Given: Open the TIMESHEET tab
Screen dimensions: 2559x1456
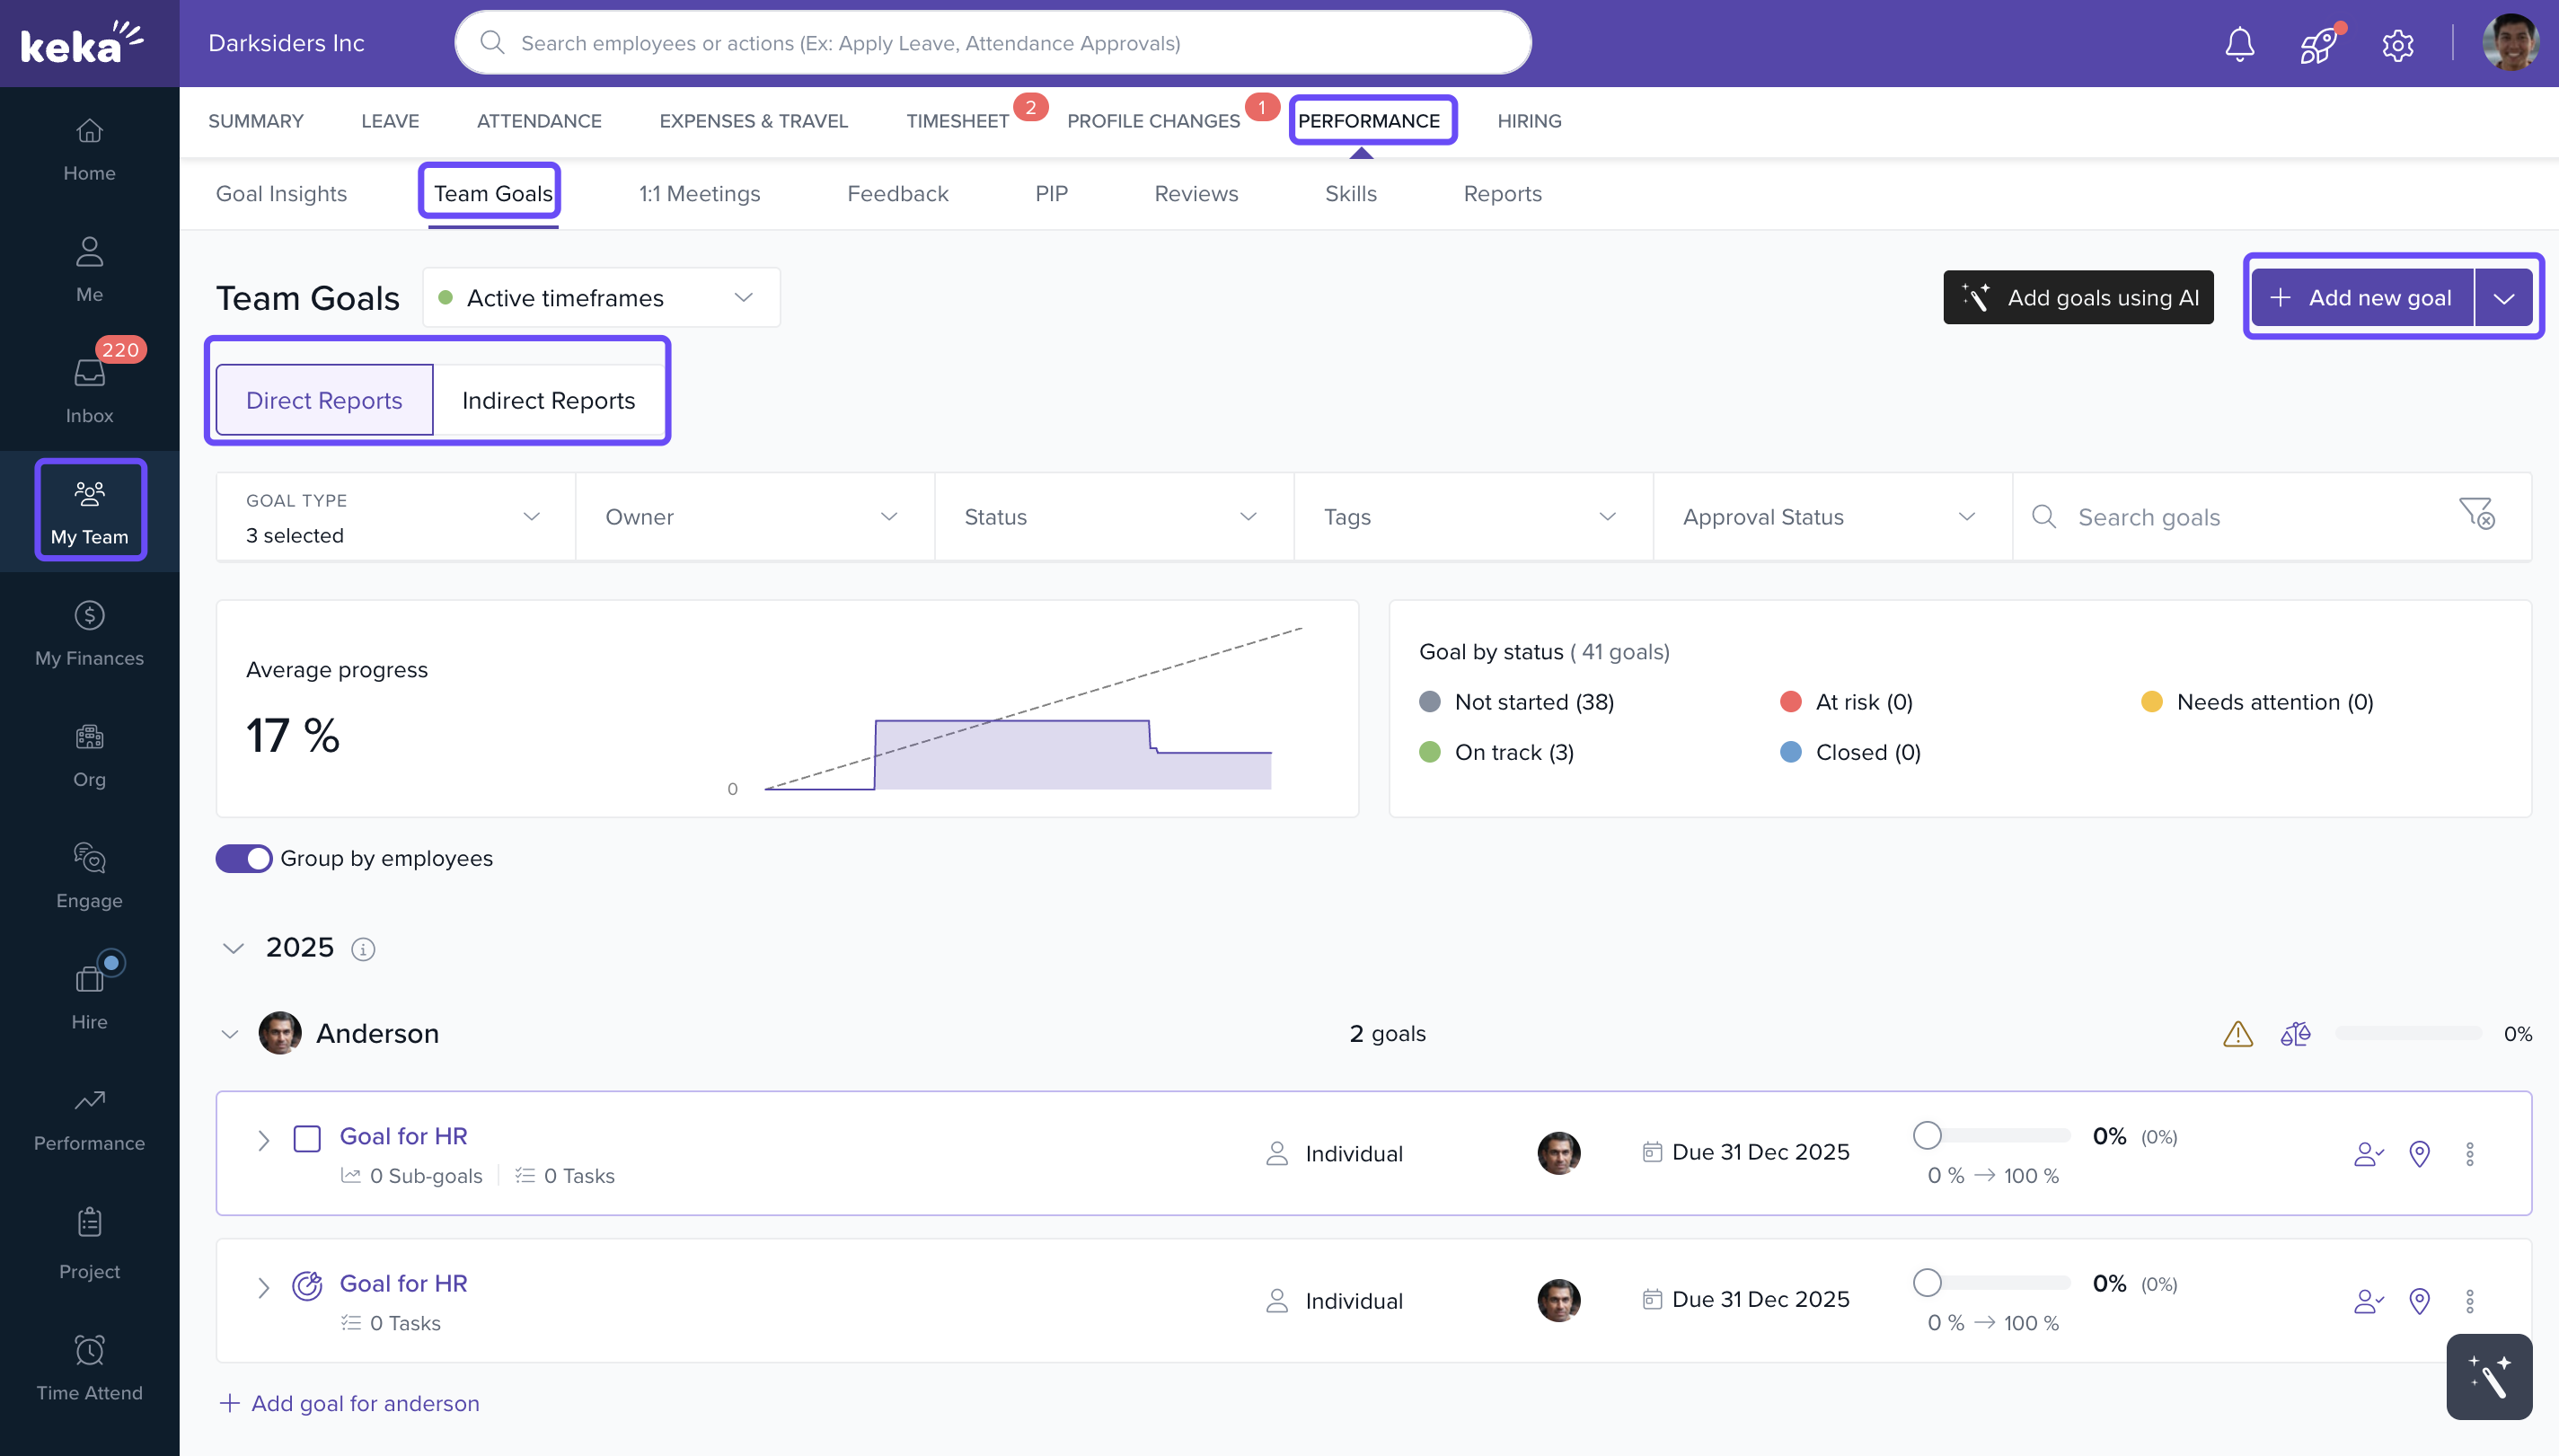Looking at the screenshot, I should (957, 121).
